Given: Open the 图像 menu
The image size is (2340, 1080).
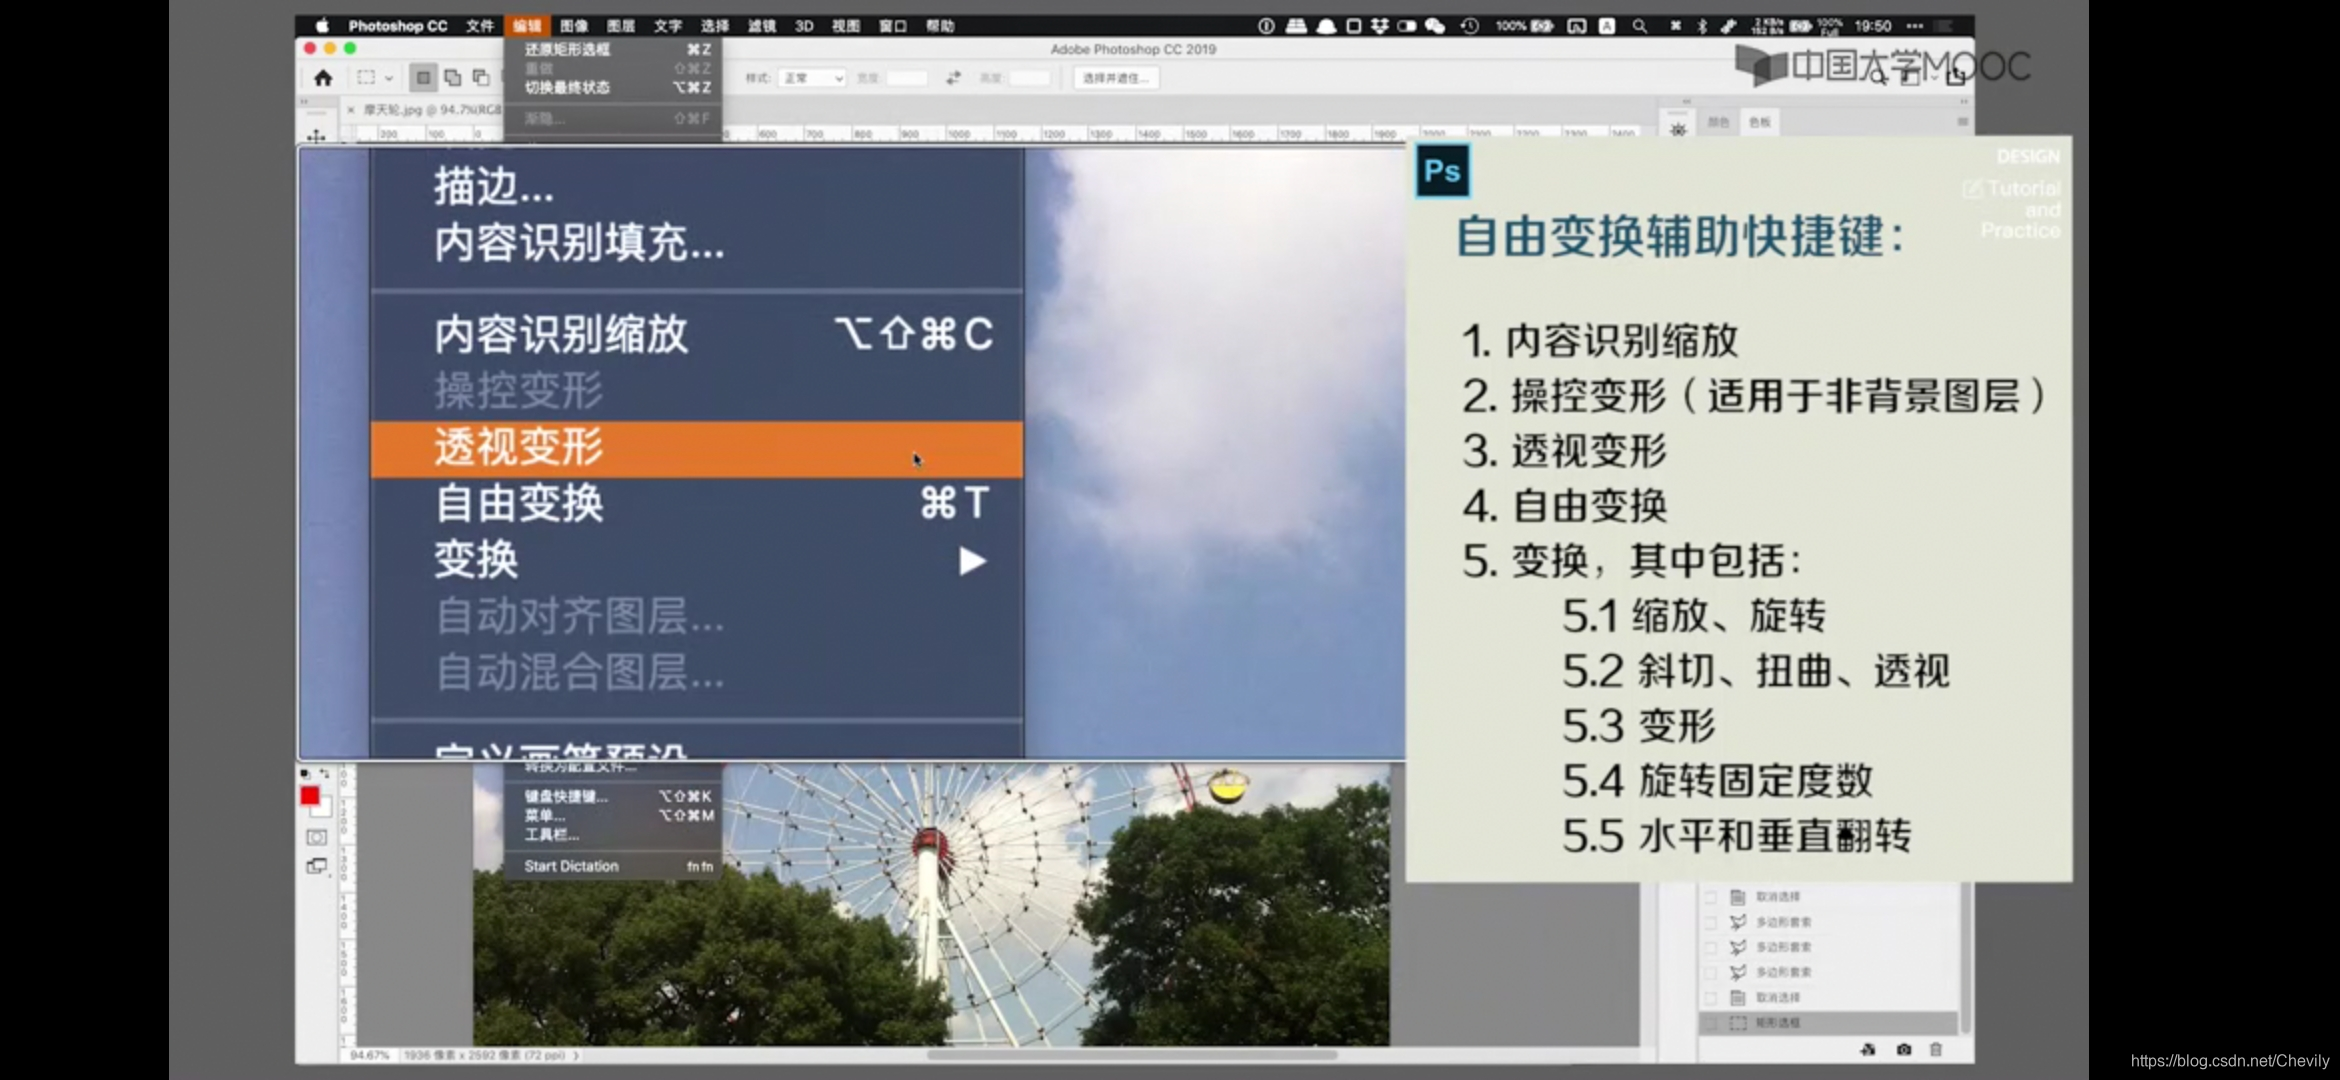Looking at the screenshot, I should tap(574, 26).
